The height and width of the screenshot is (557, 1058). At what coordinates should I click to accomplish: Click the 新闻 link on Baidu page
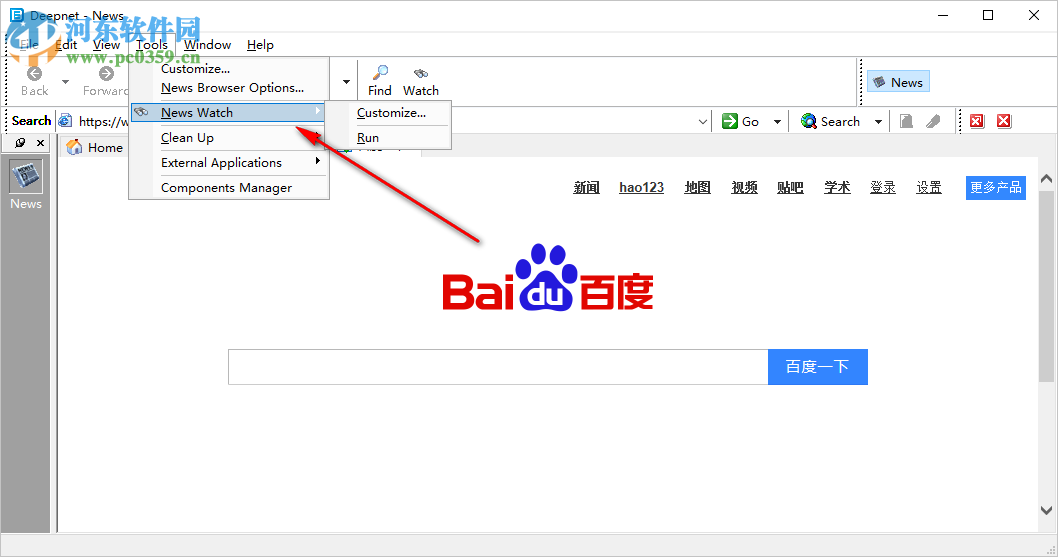pos(586,187)
